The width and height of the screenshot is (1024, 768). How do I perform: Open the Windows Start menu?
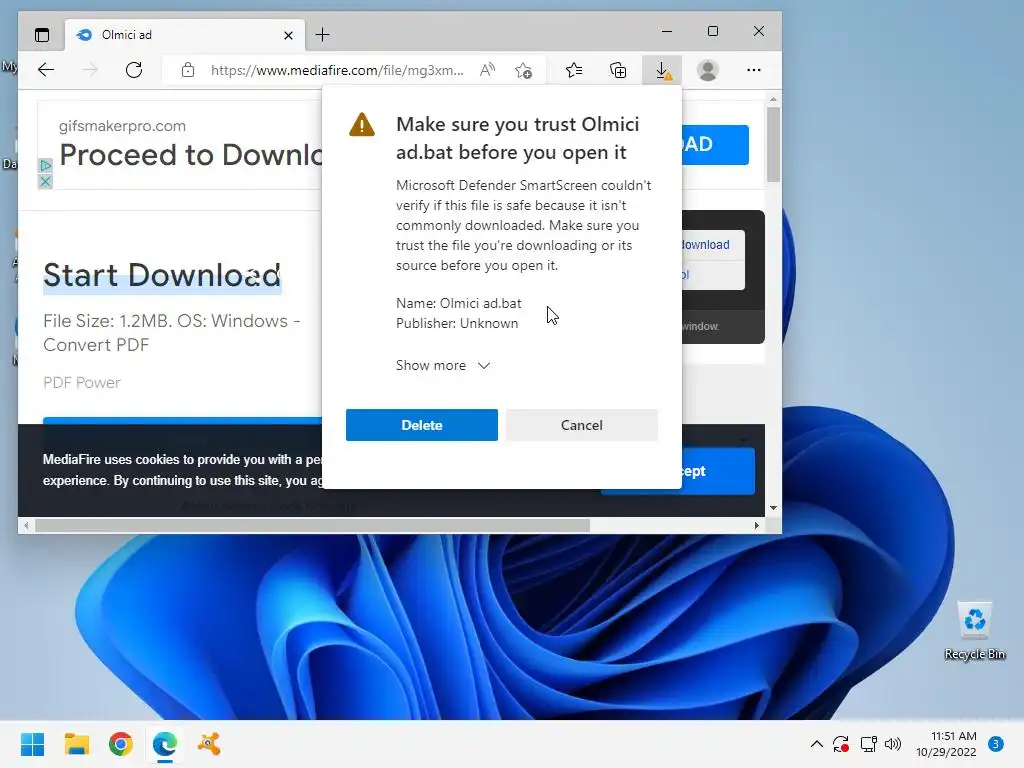click(33, 744)
